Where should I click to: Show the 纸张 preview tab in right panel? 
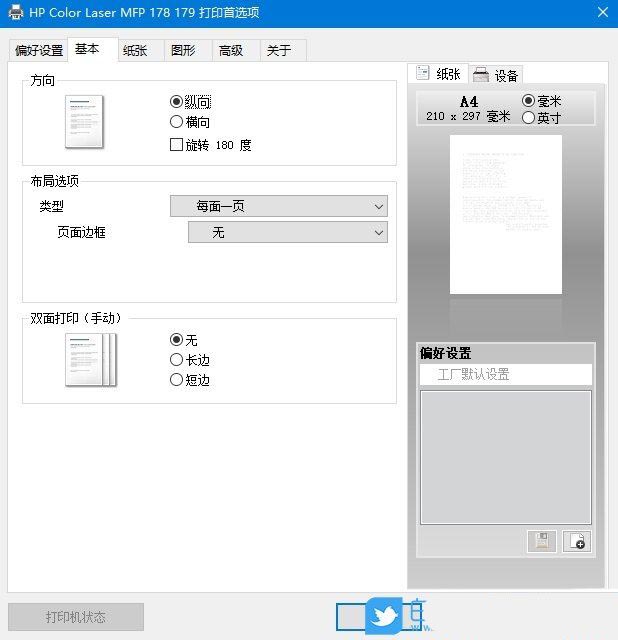pos(438,74)
